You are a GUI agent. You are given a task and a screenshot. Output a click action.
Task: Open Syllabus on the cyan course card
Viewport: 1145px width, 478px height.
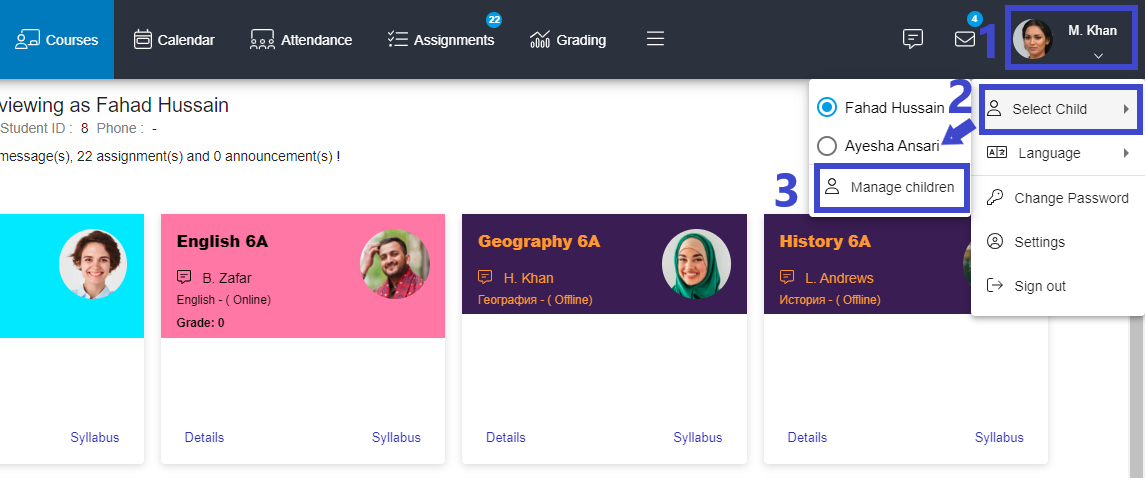tap(95, 438)
